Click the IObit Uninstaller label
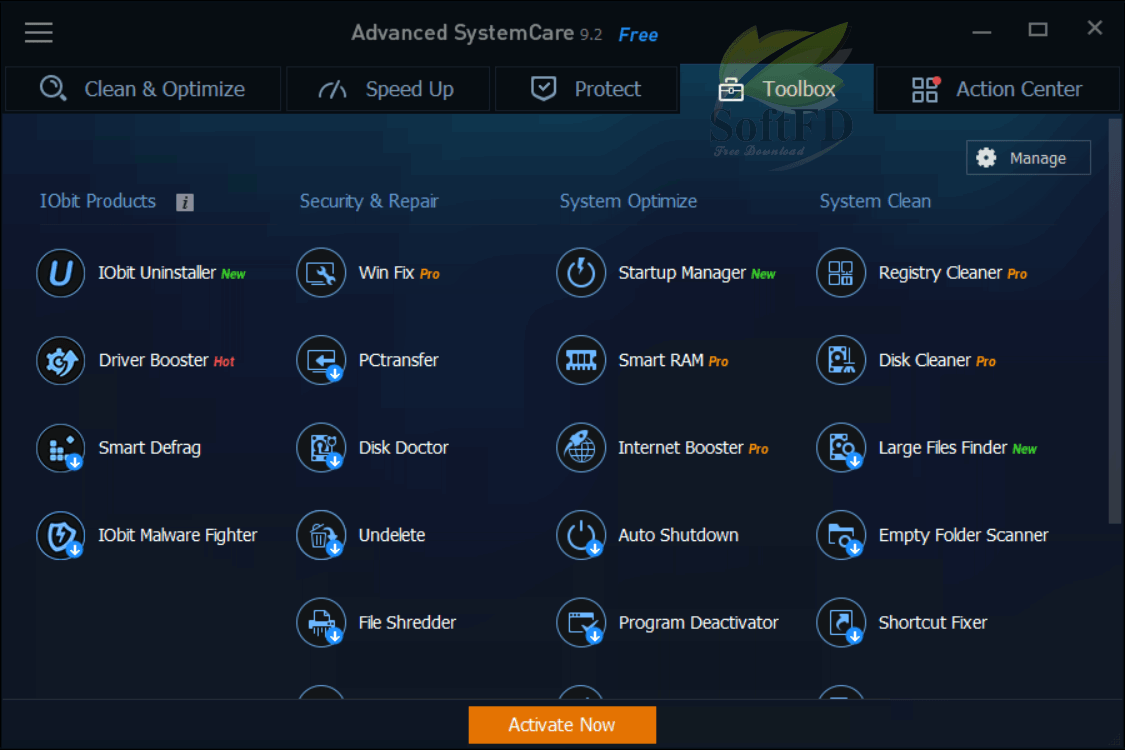Image resolution: width=1125 pixels, height=750 pixels. click(157, 273)
